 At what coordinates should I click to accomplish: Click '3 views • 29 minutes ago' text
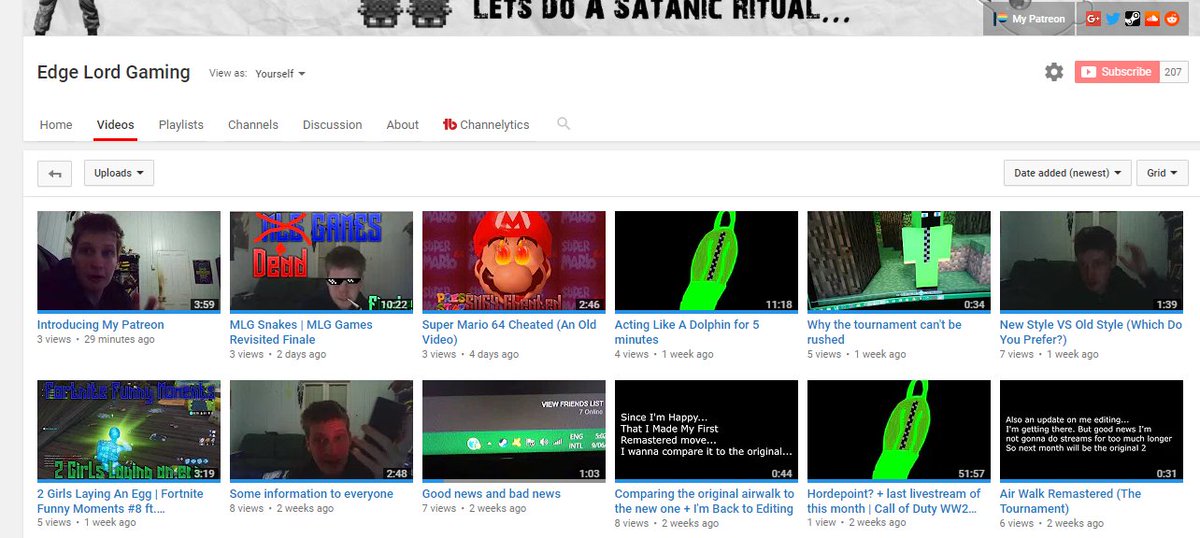(96, 340)
